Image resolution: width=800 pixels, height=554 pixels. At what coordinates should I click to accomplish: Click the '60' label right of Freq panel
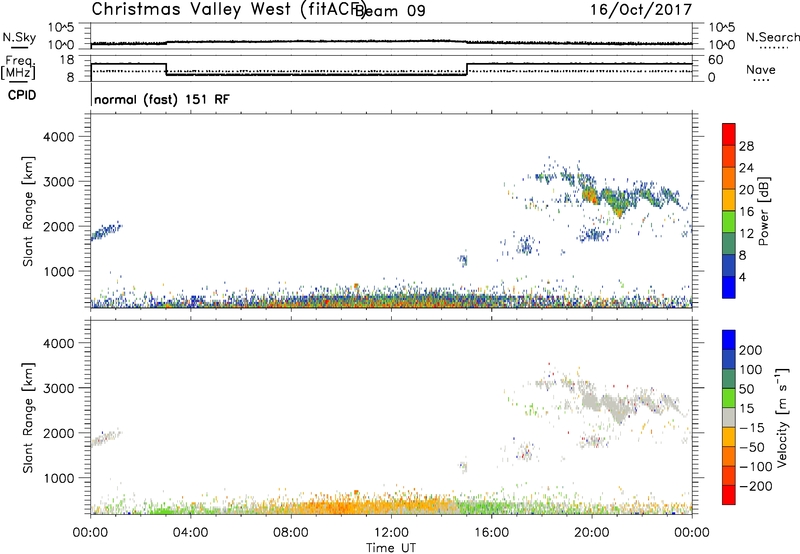pyautogui.click(x=715, y=60)
